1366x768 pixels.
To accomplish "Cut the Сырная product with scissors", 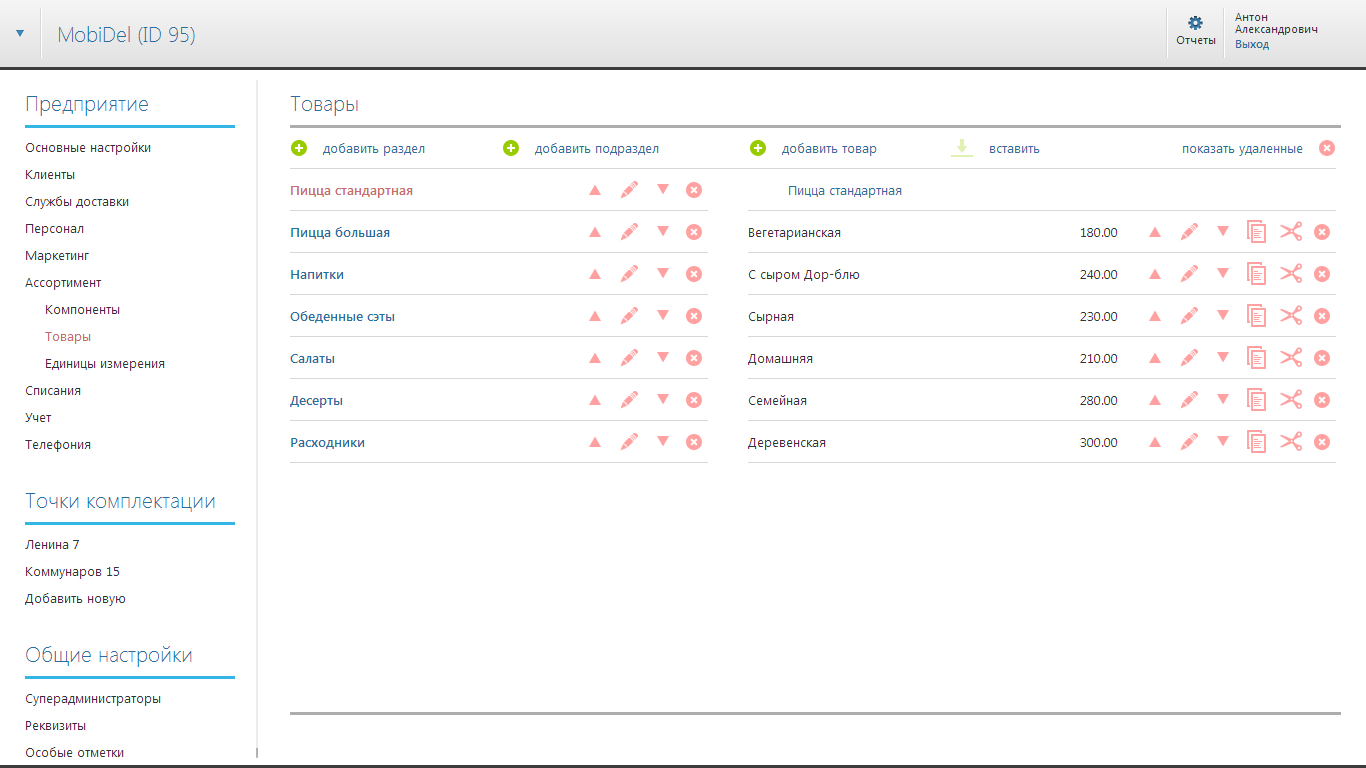I will click(1291, 316).
